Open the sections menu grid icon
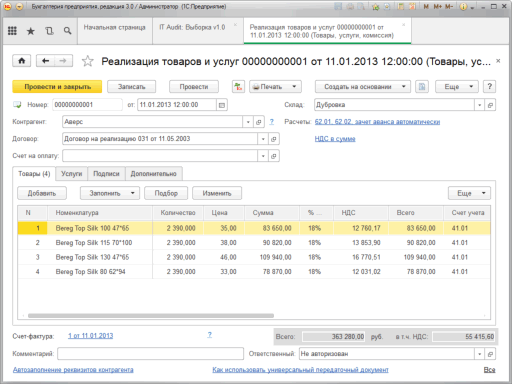512x384 pixels. 12,31
